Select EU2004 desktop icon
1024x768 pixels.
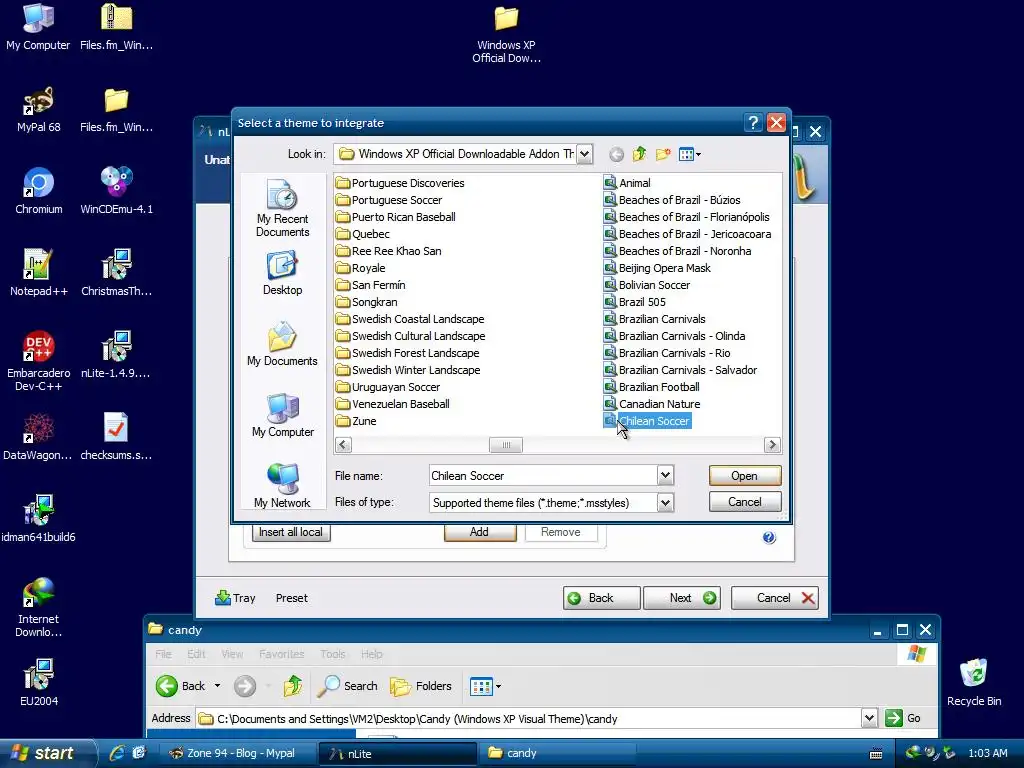click(38, 683)
